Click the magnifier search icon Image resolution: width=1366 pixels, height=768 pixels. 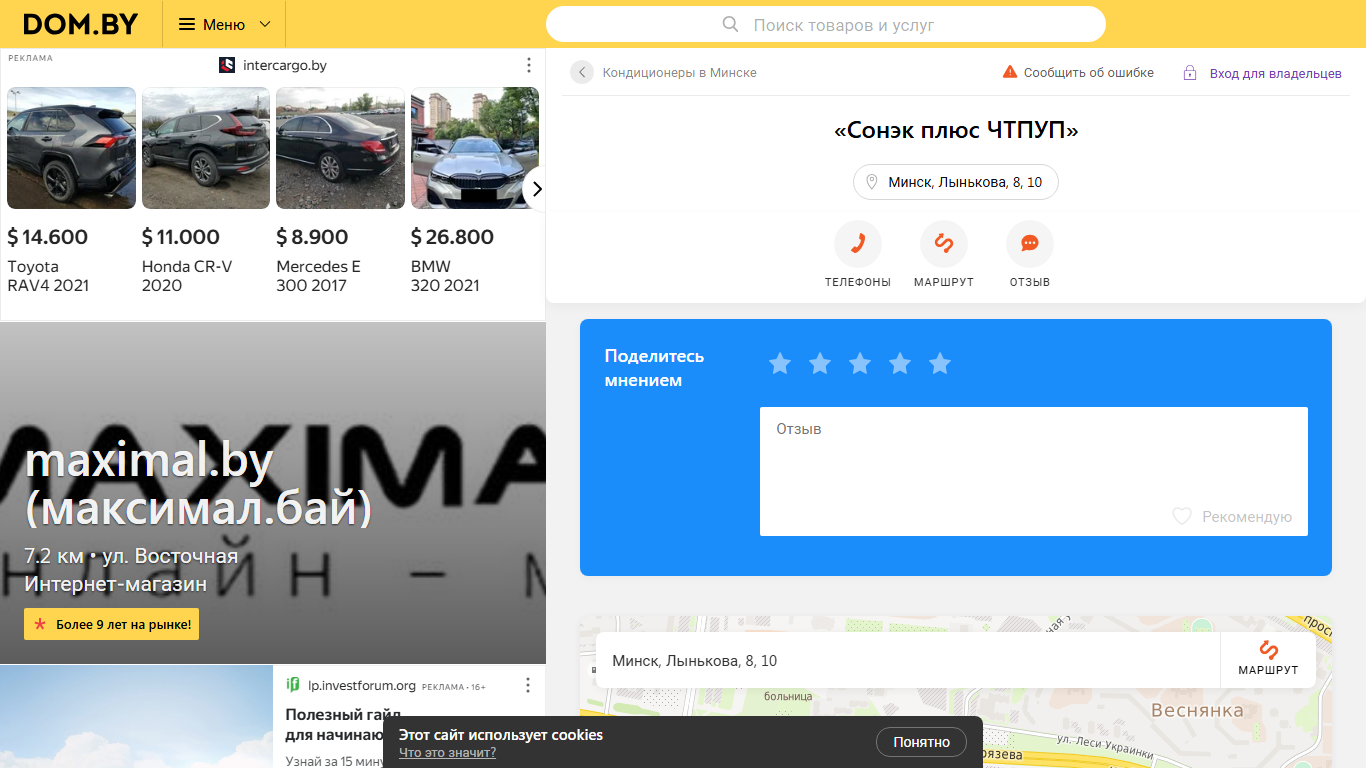pos(731,25)
